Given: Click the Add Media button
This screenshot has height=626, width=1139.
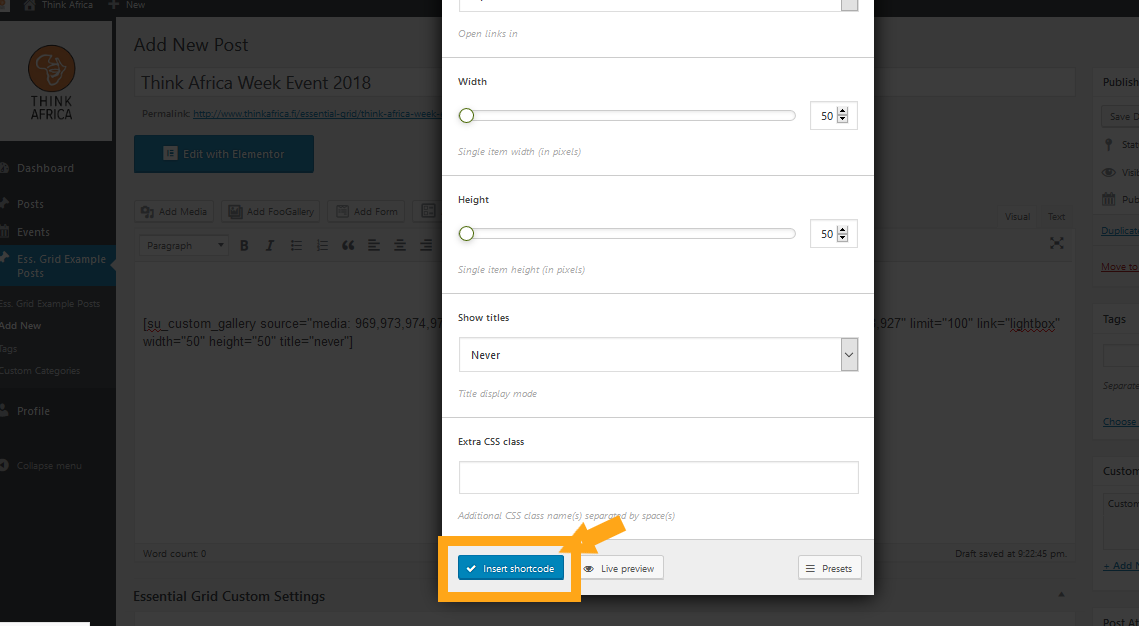Looking at the screenshot, I should coord(174,211).
